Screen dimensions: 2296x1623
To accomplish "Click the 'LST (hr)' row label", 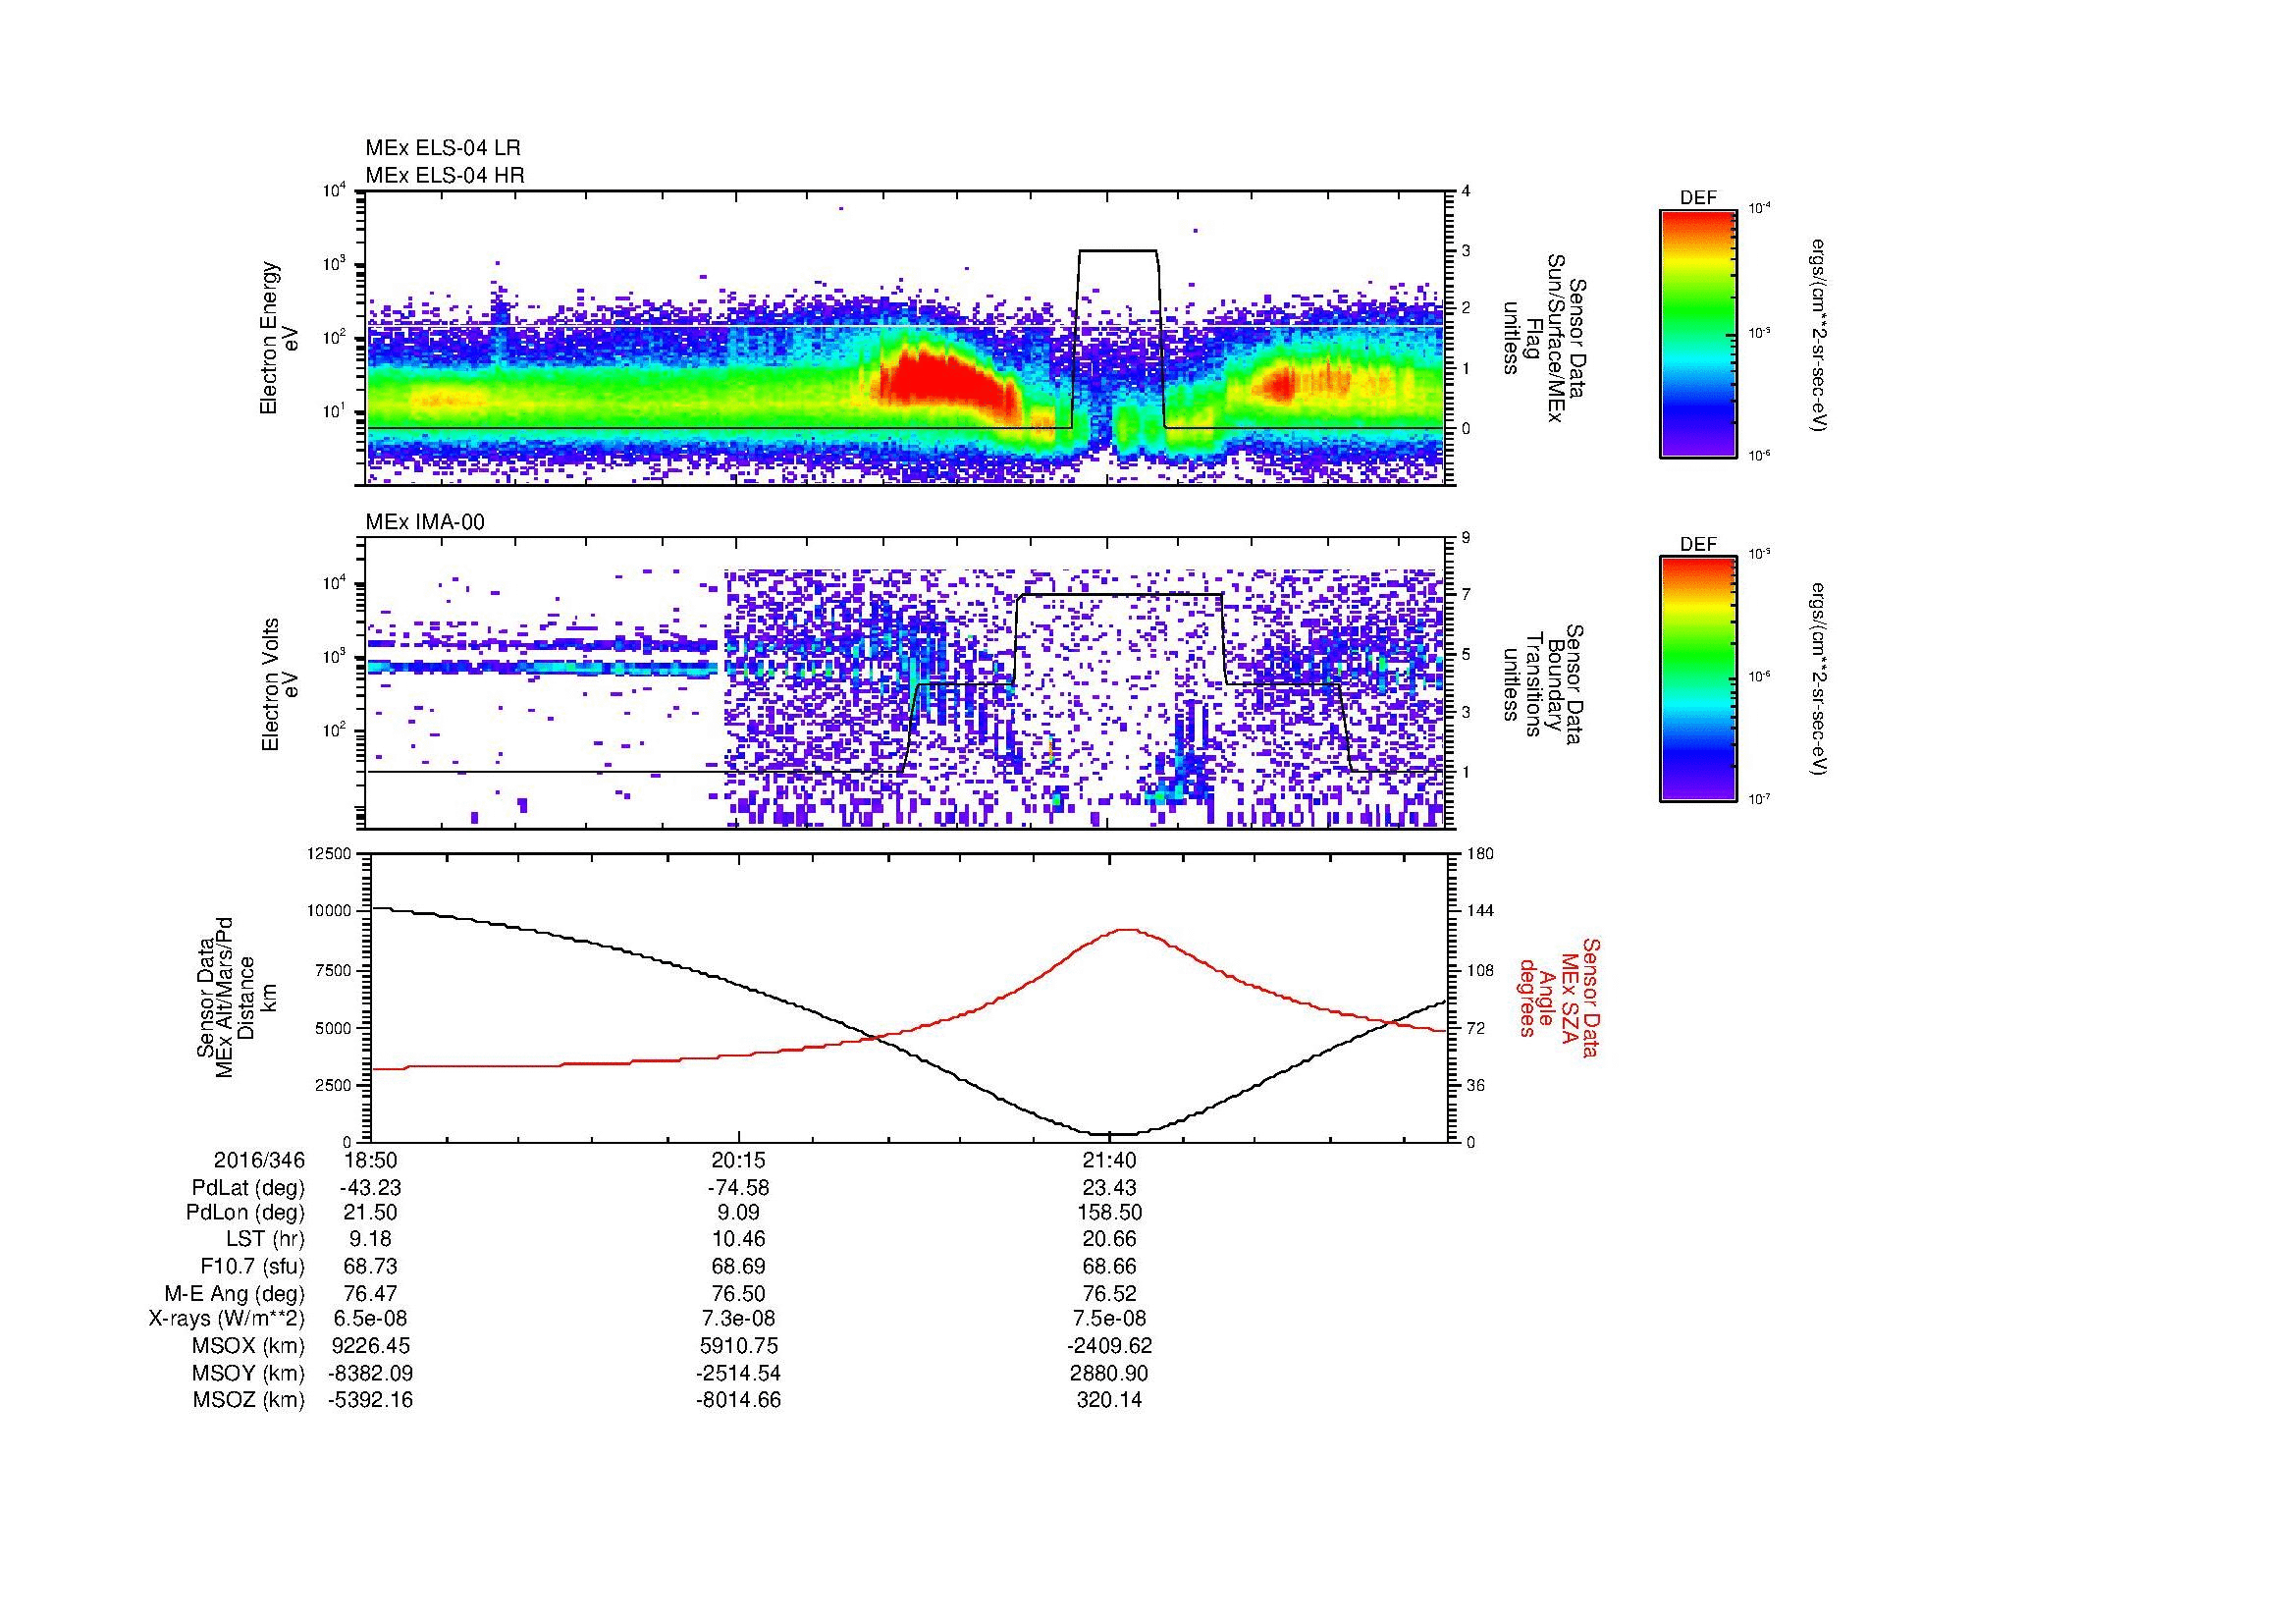I will point(266,1239).
